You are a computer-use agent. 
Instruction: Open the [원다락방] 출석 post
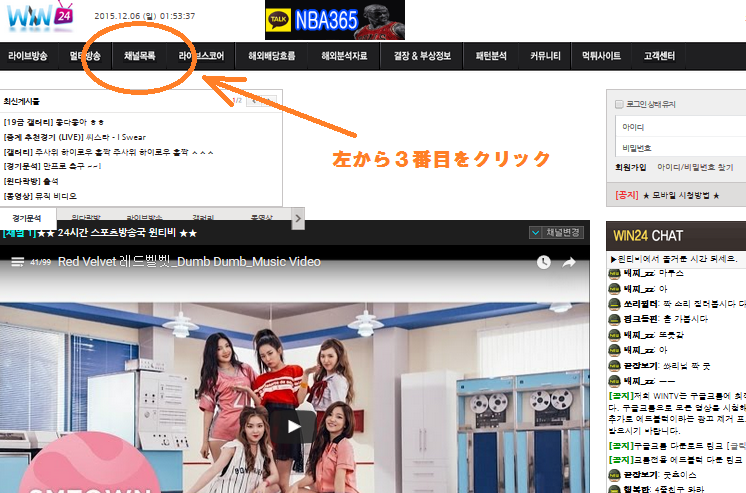tap(31, 181)
